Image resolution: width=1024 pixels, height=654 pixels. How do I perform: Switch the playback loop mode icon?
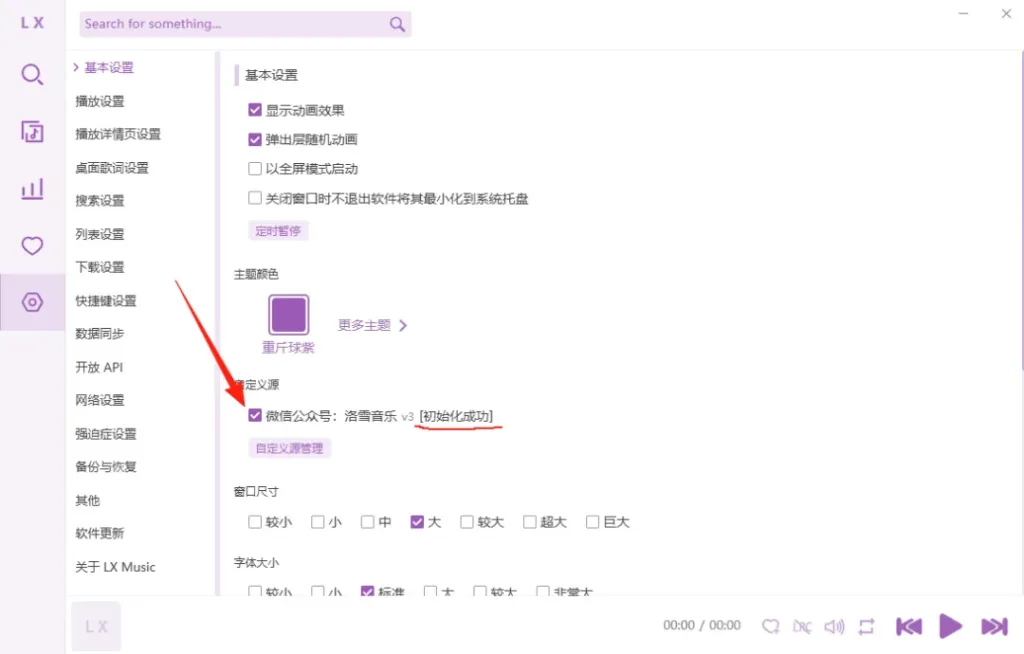coord(866,627)
